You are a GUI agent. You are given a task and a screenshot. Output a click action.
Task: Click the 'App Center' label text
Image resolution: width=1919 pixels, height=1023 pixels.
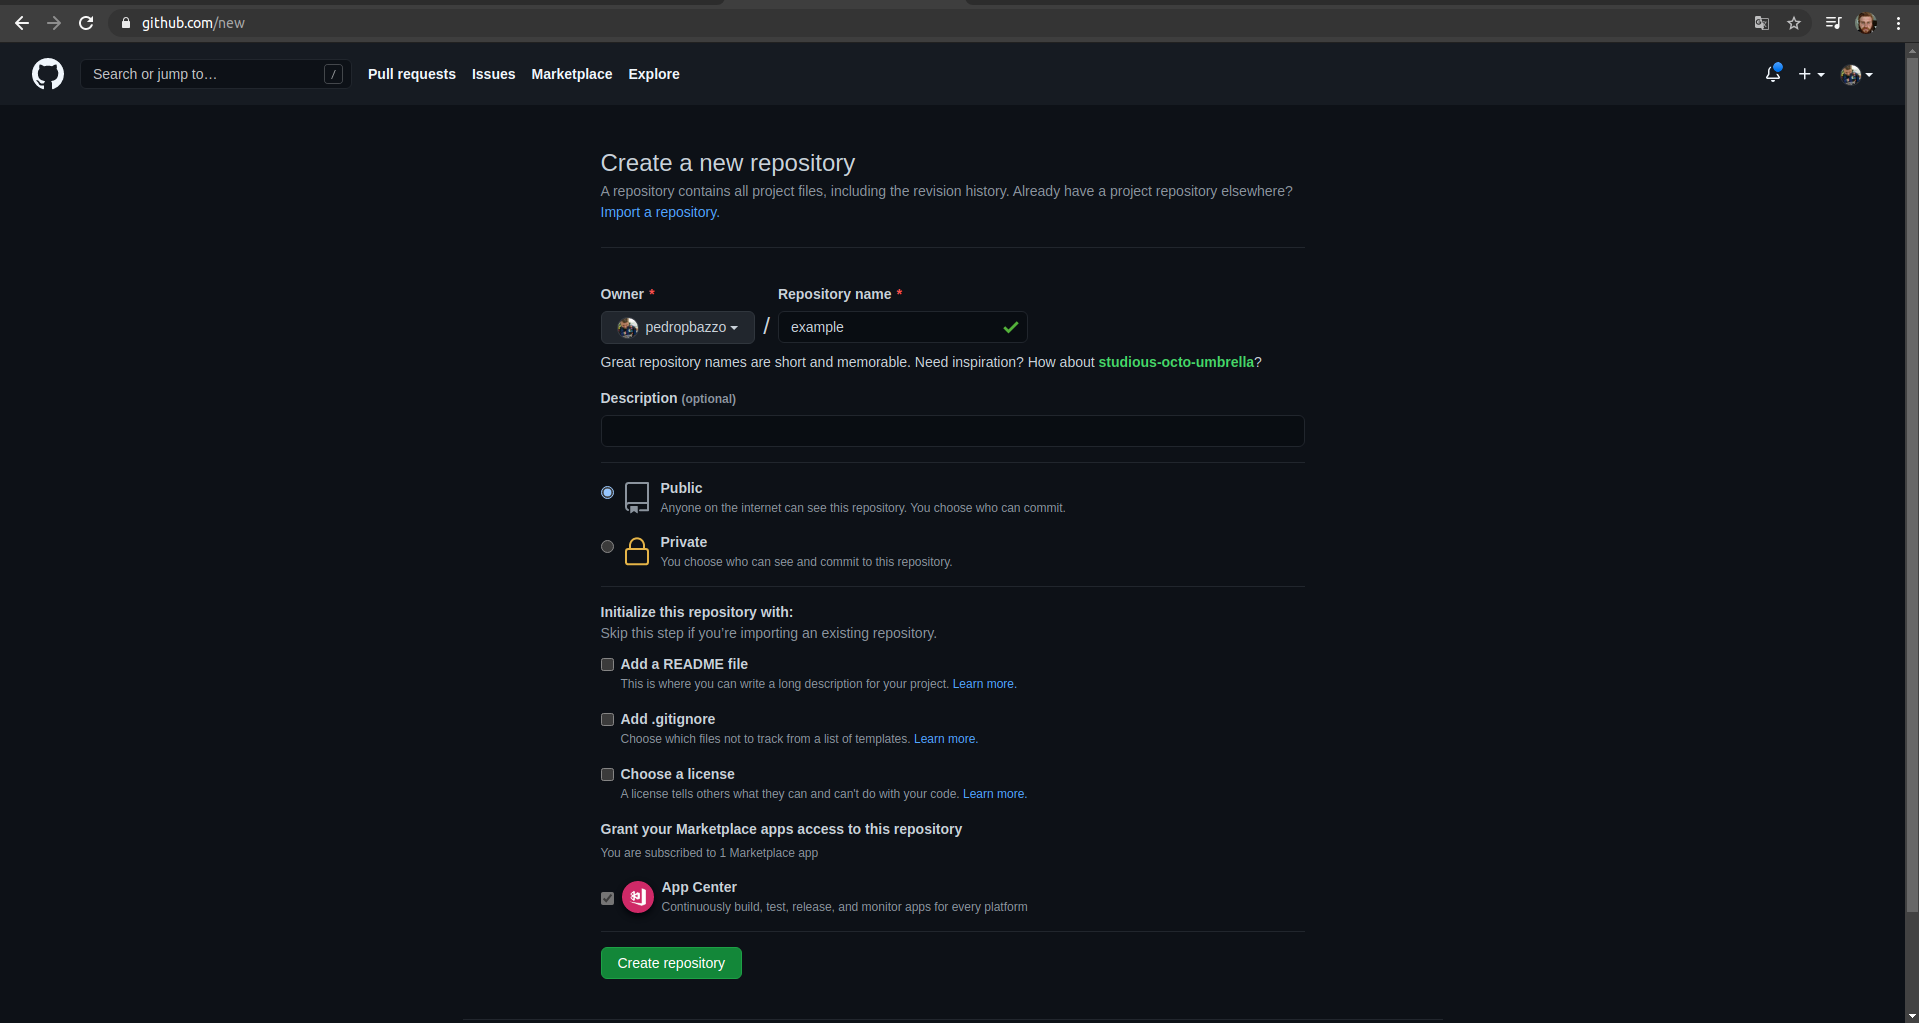699,887
